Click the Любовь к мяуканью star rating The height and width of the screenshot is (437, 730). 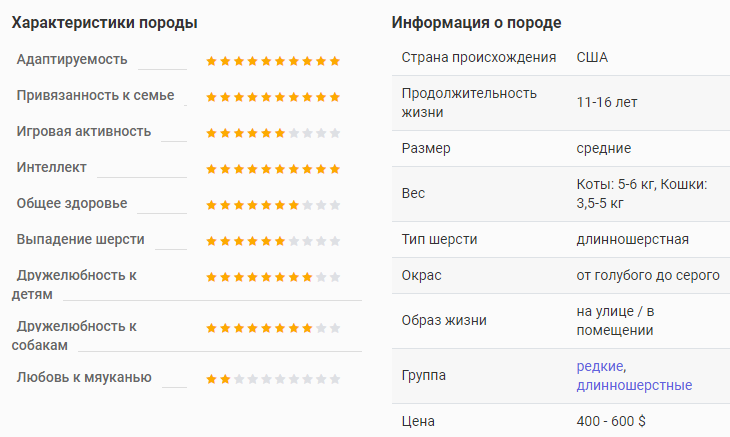tap(273, 379)
